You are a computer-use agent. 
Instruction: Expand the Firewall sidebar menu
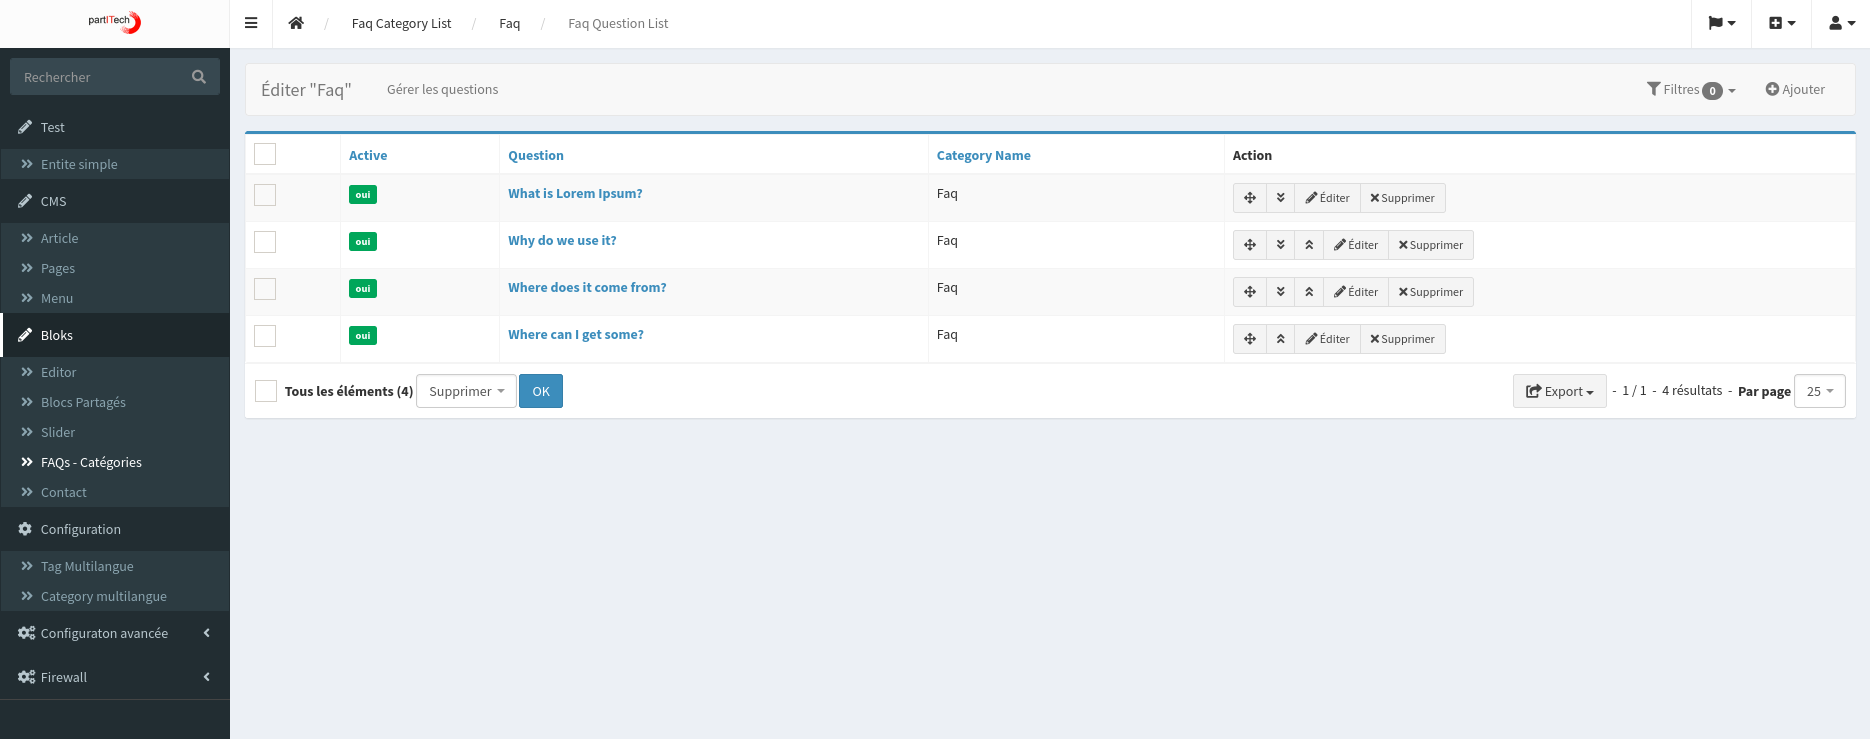pos(115,677)
